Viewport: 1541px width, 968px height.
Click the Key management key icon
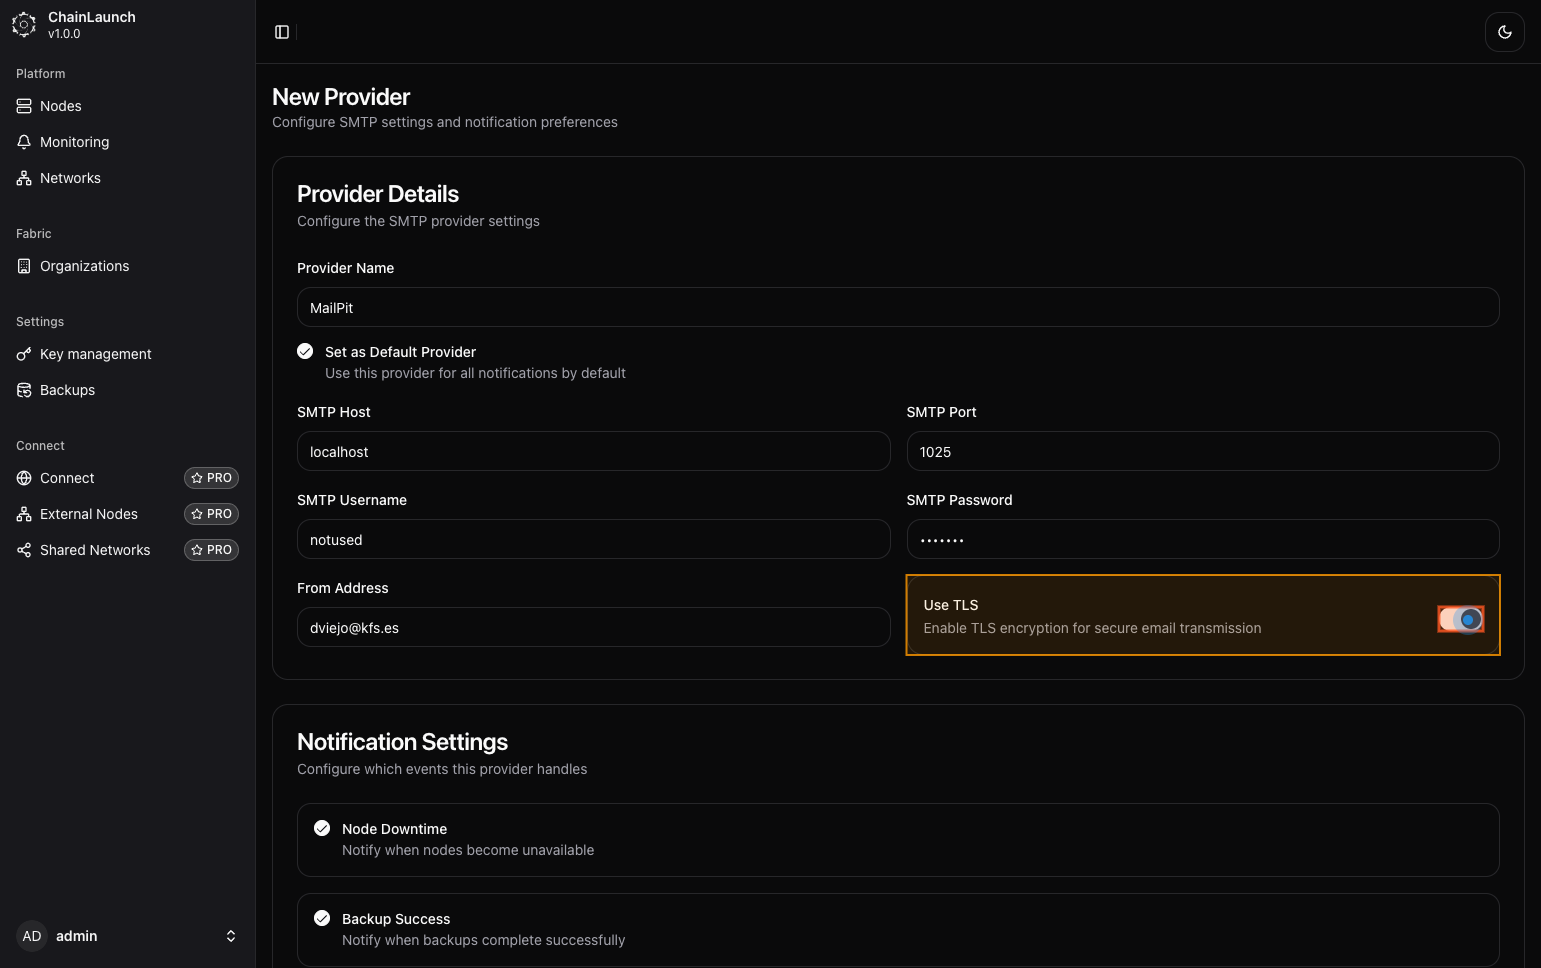click(x=24, y=354)
